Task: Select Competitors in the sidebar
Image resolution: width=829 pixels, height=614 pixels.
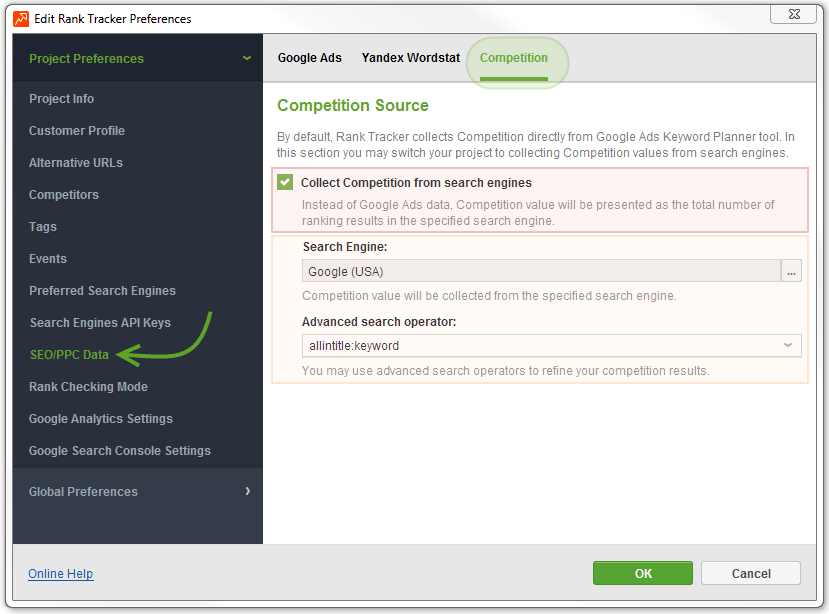Action: (63, 195)
